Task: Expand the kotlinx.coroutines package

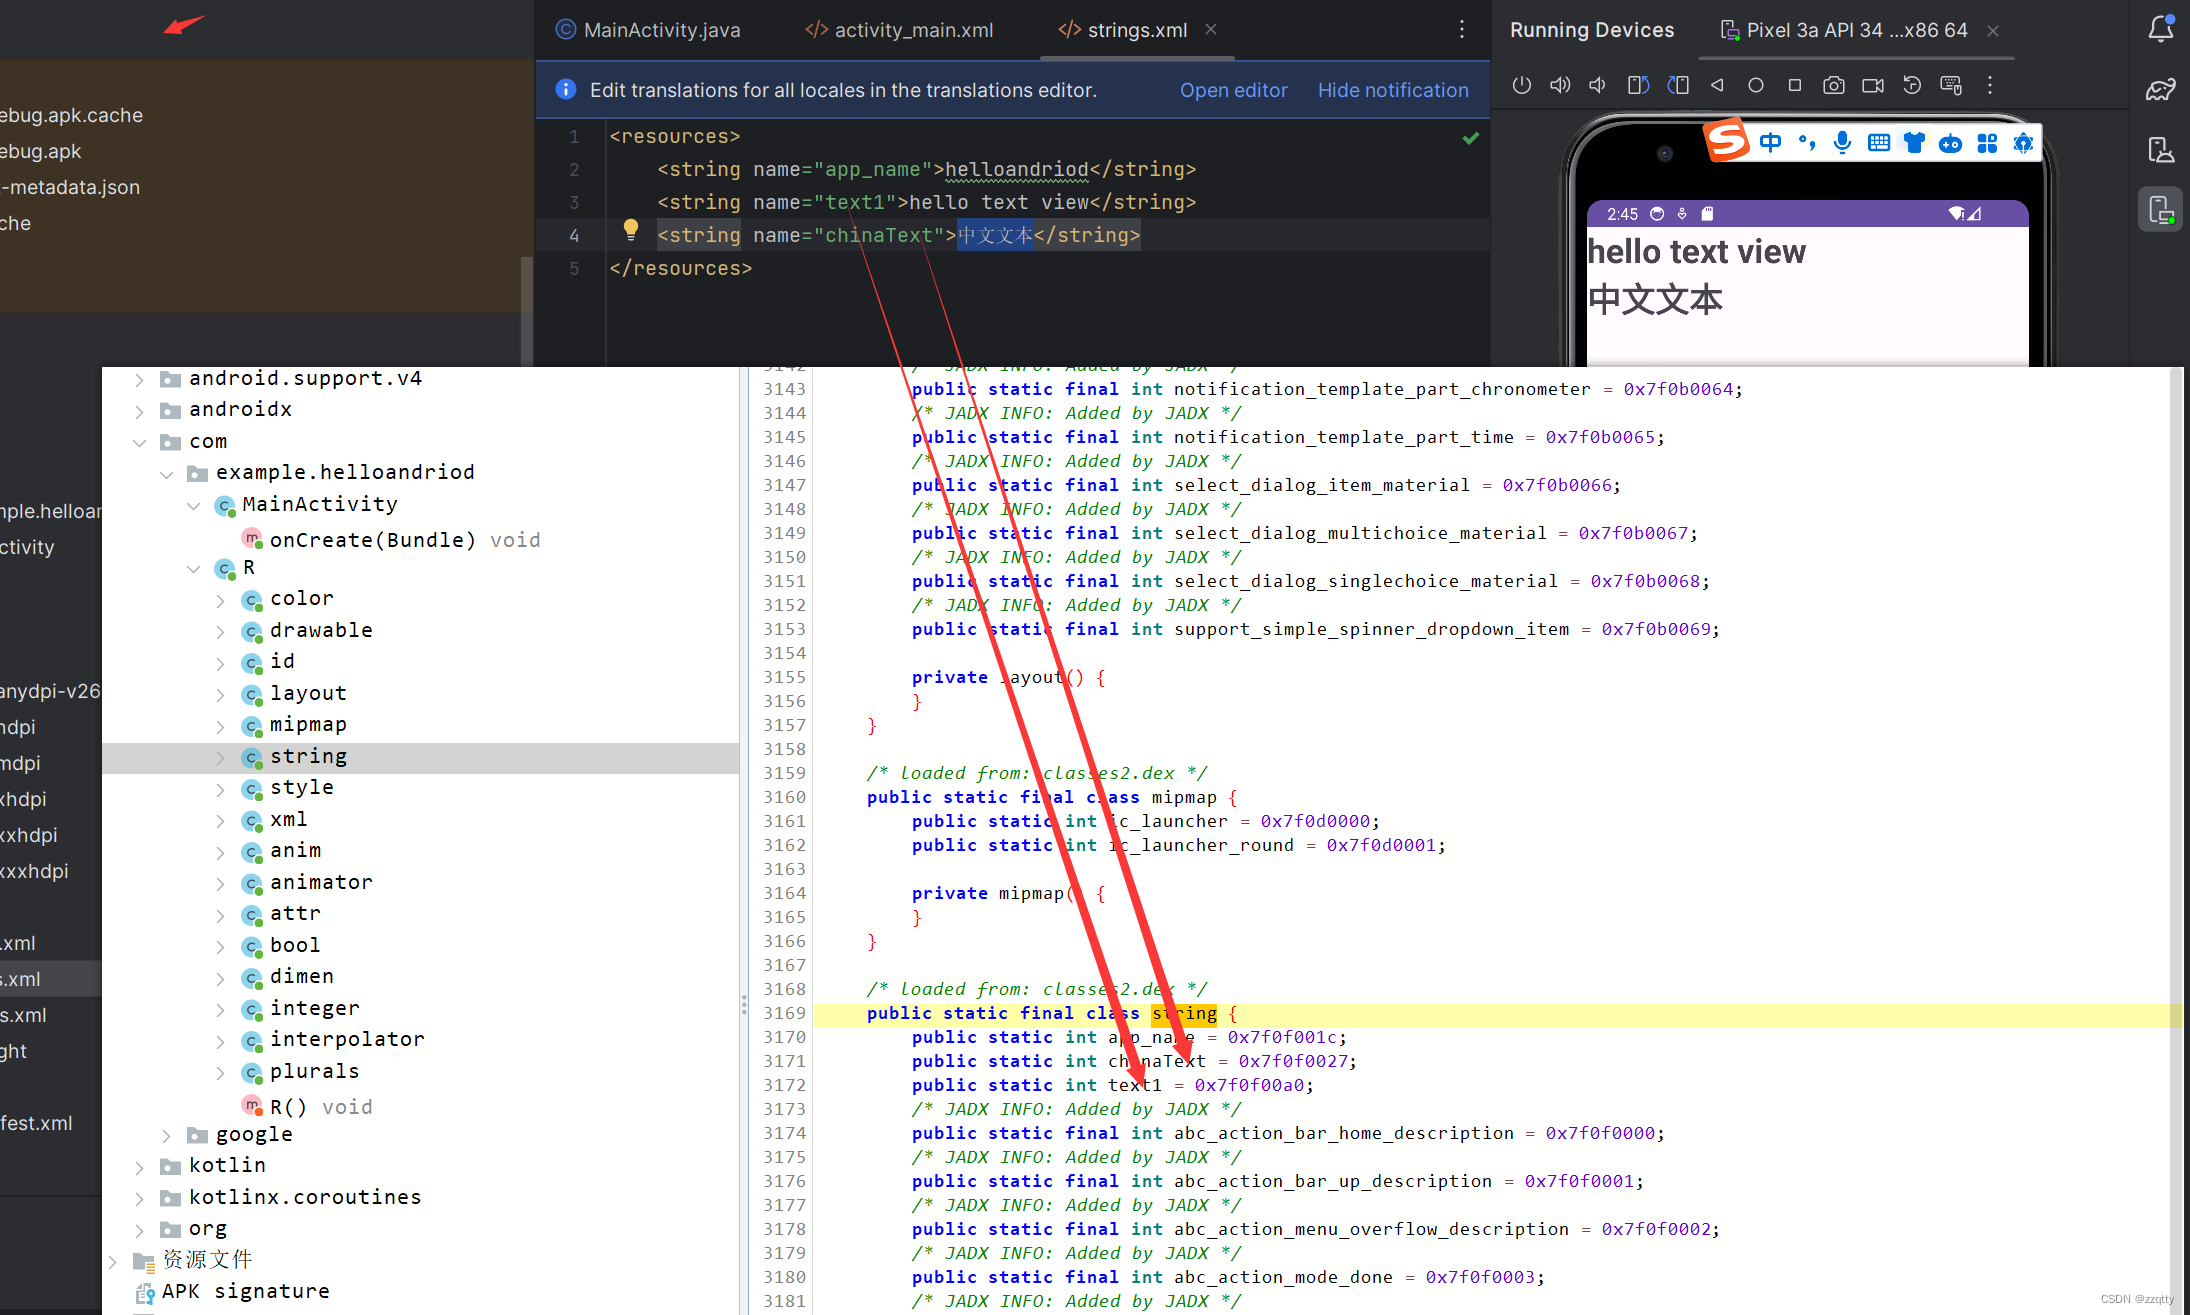Action: coord(140,1199)
